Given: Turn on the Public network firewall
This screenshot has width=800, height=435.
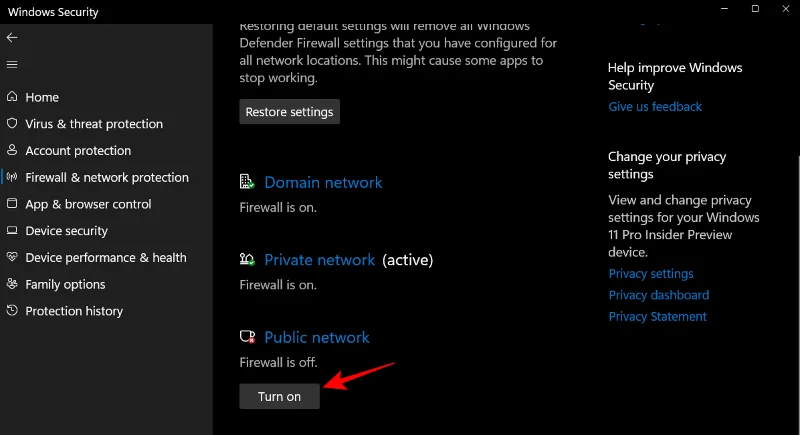Looking at the screenshot, I should click(280, 396).
